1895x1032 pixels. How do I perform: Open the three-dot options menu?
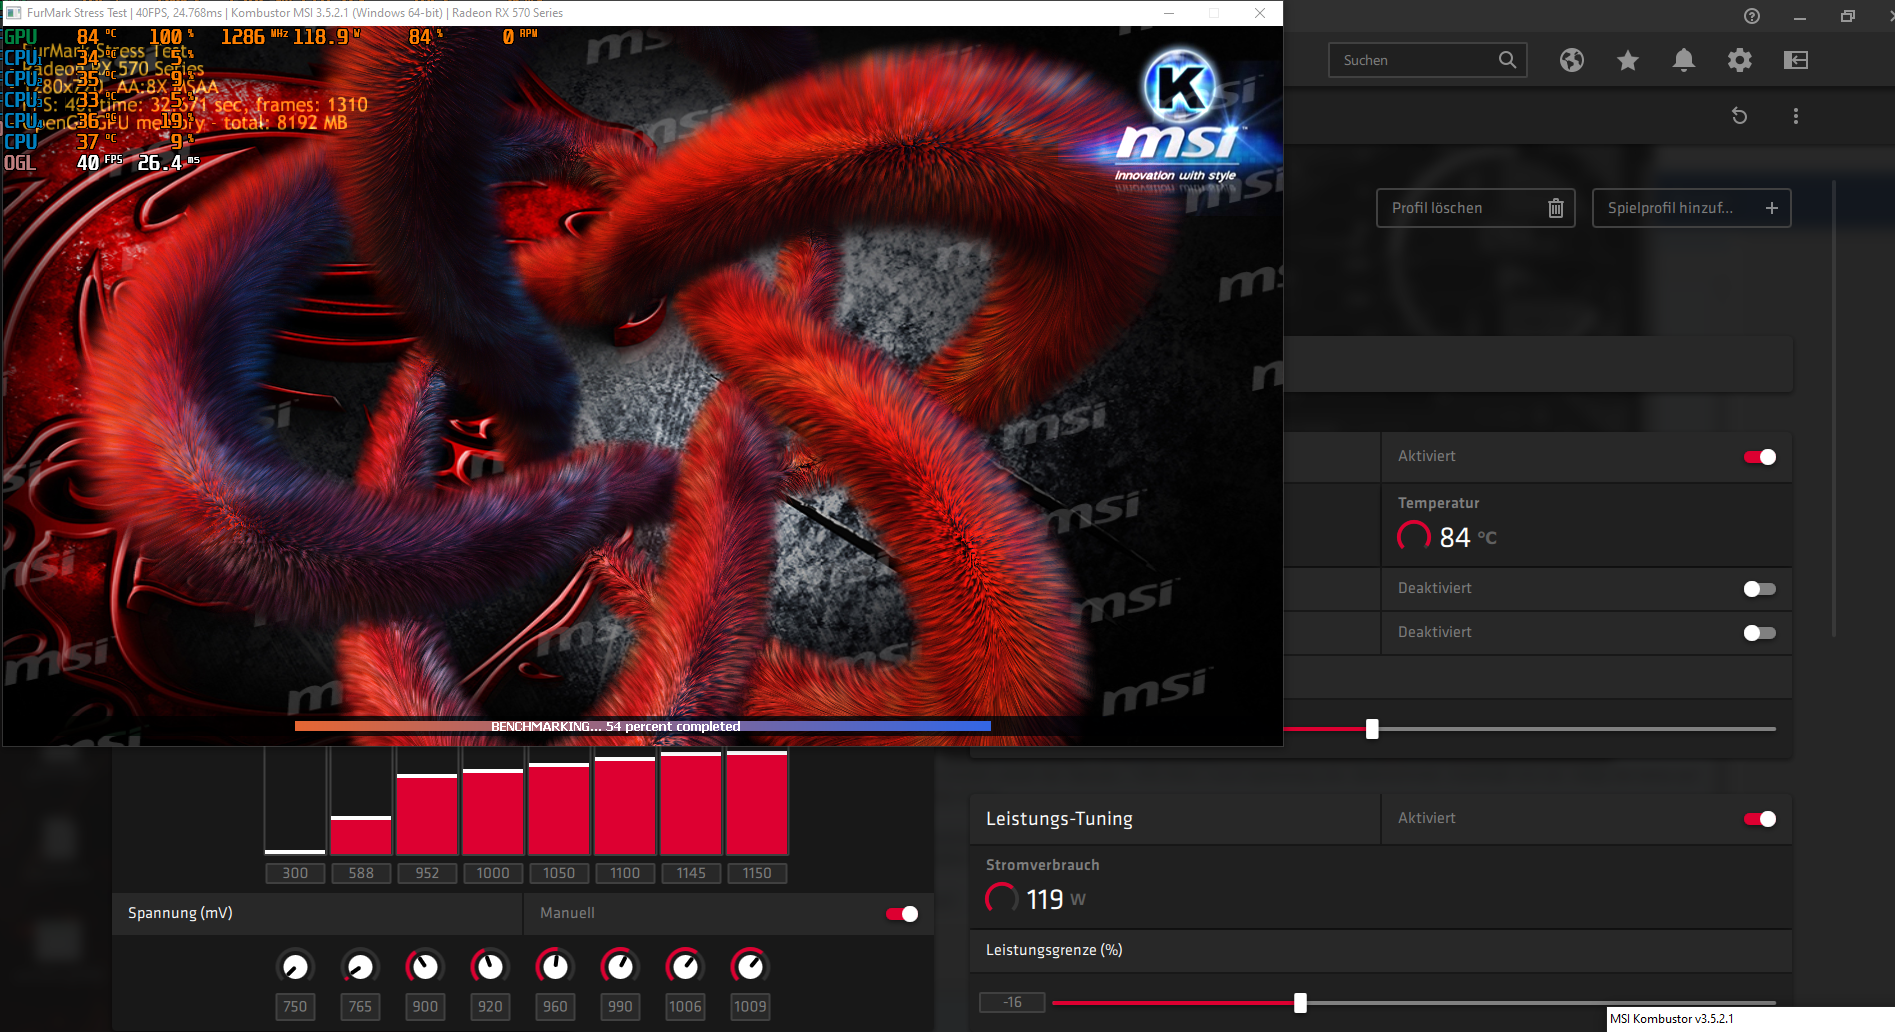tap(1795, 116)
